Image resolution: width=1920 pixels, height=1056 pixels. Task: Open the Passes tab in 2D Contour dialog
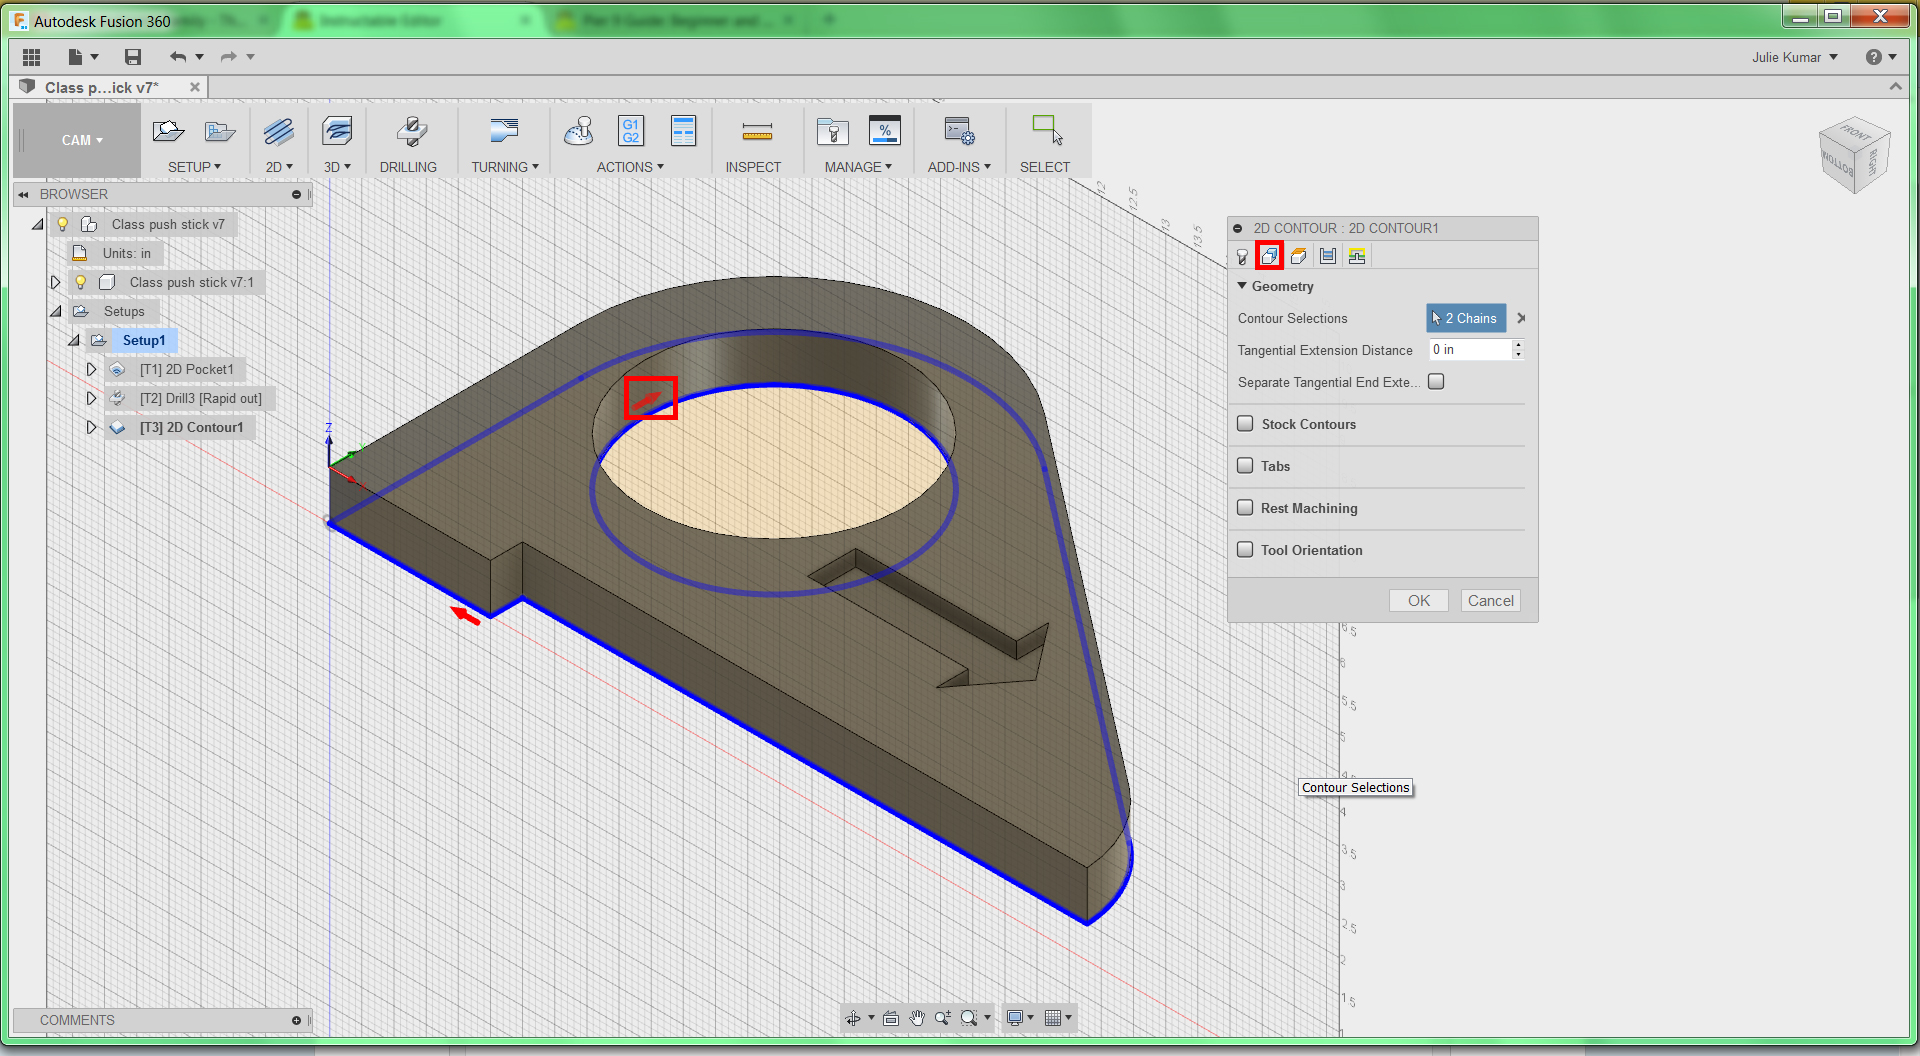coord(1328,257)
